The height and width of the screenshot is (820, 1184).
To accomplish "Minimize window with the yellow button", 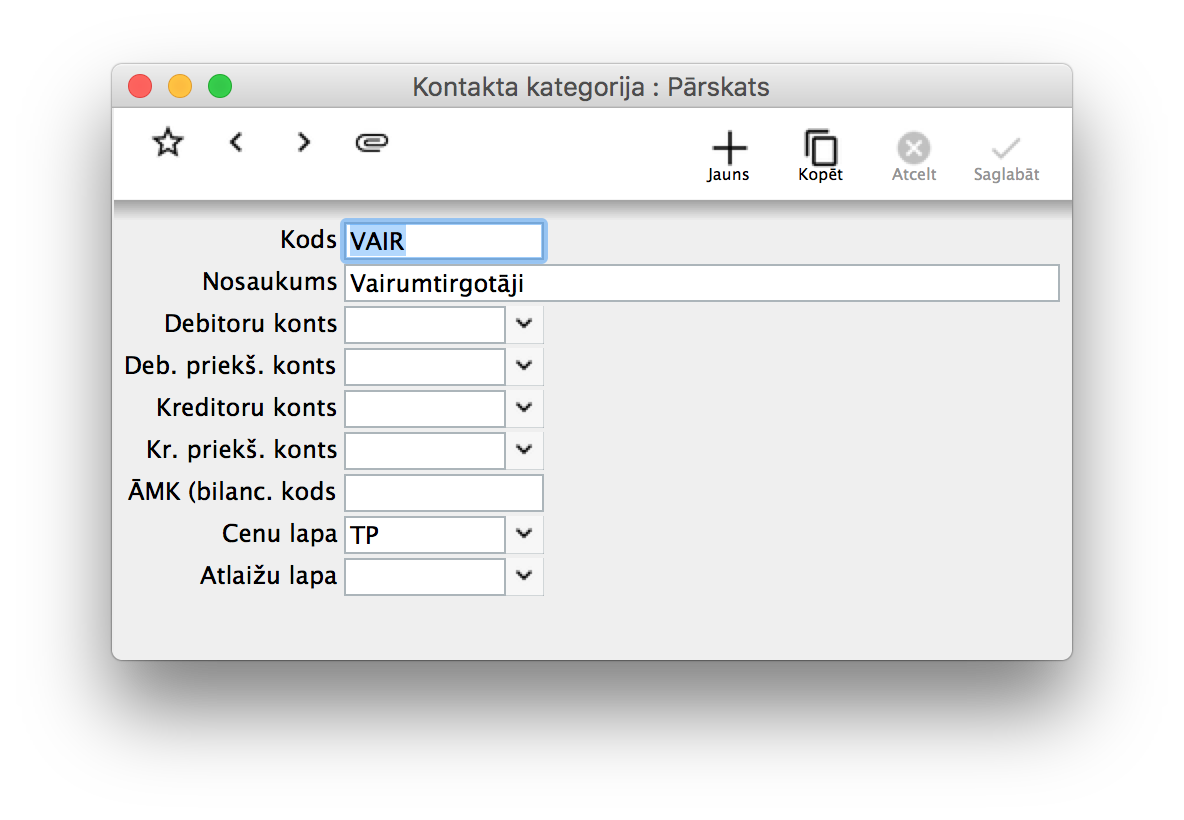I will (x=180, y=86).
